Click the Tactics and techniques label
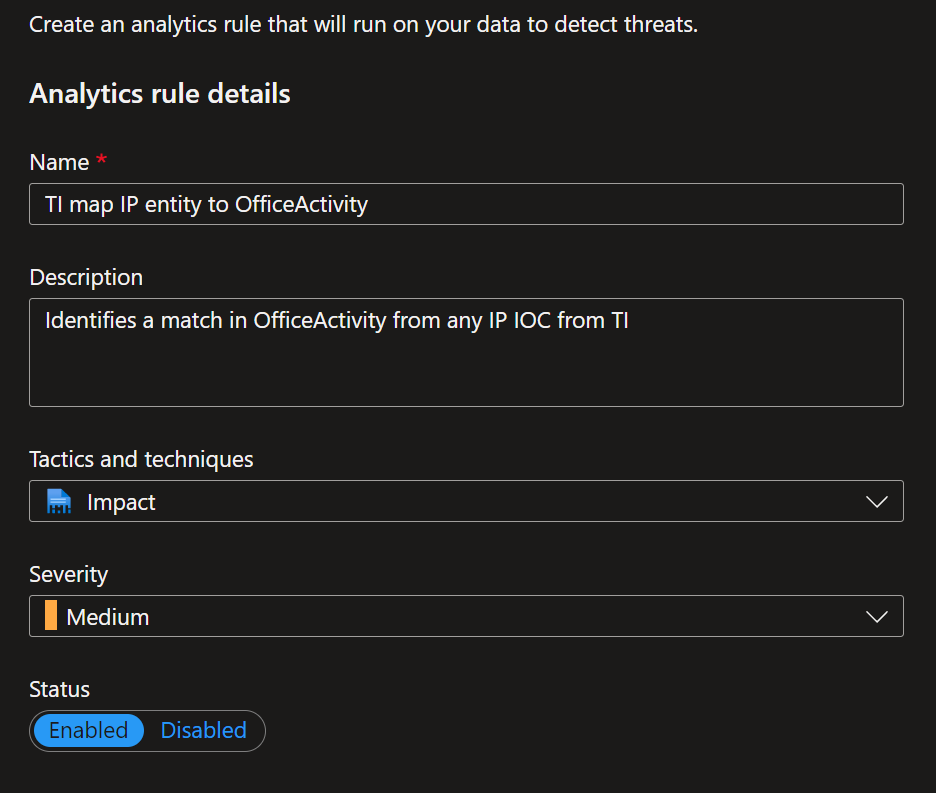 [141, 459]
